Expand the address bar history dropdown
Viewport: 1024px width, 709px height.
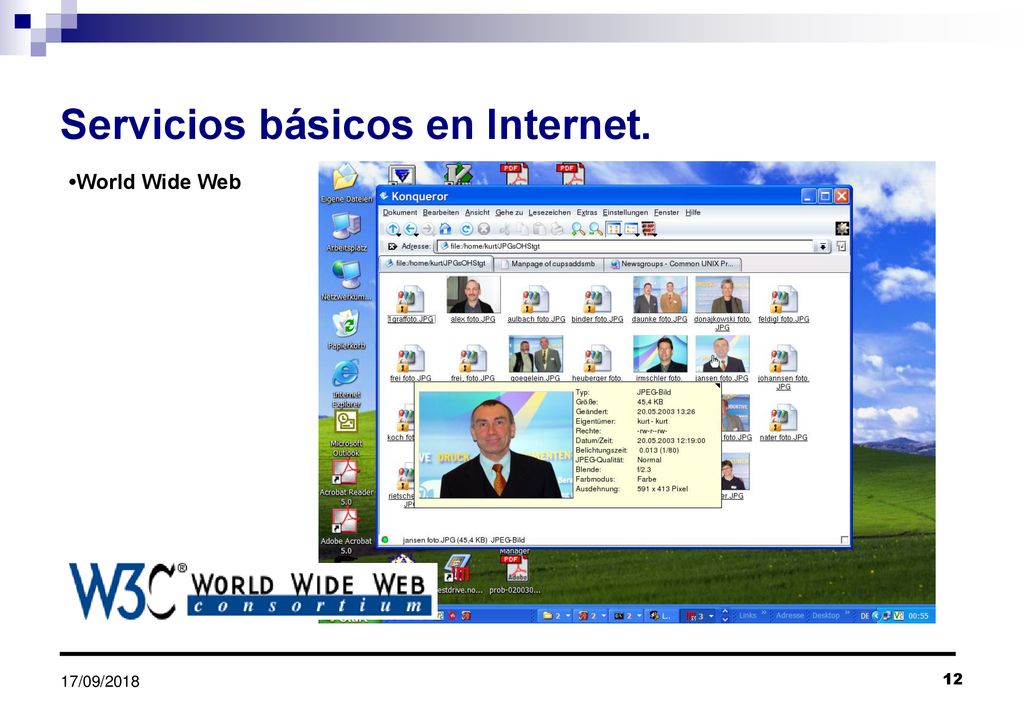pos(823,247)
